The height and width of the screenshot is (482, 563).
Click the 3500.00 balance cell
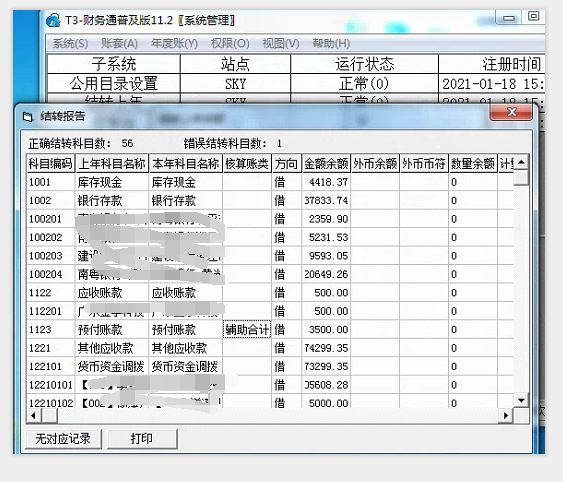(326, 330)
